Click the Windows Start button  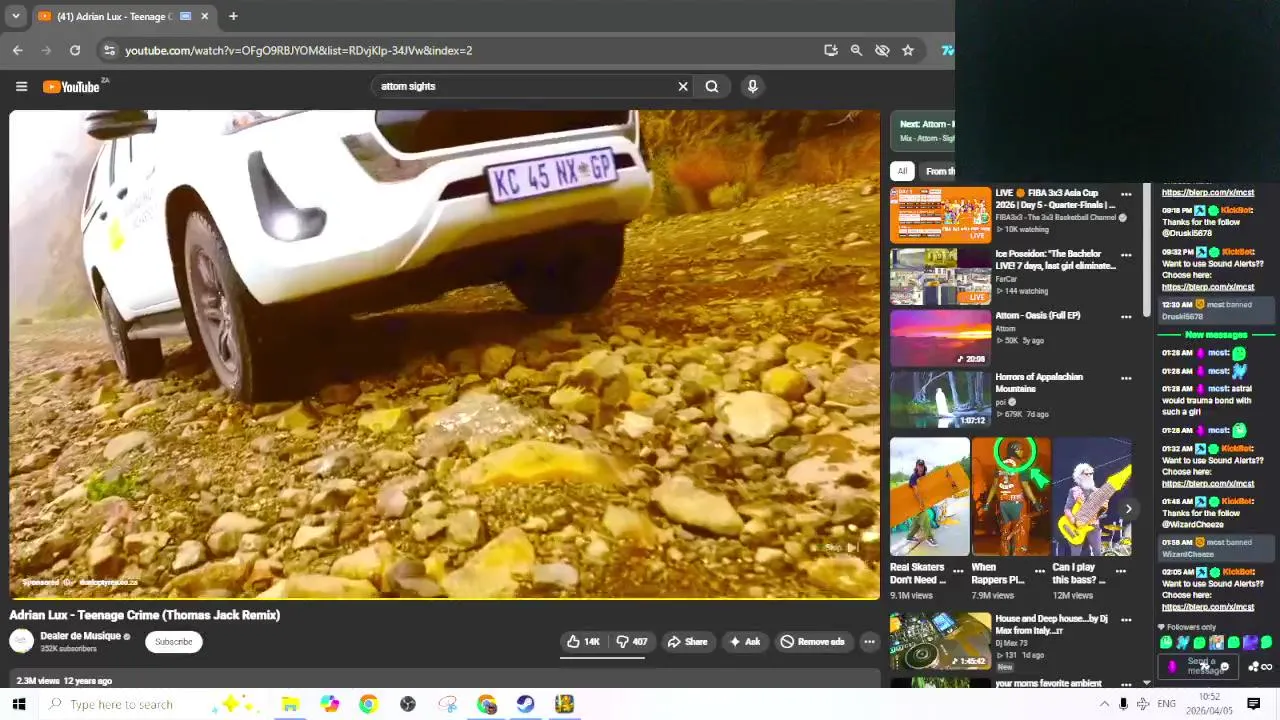click(x=18, y=704)
